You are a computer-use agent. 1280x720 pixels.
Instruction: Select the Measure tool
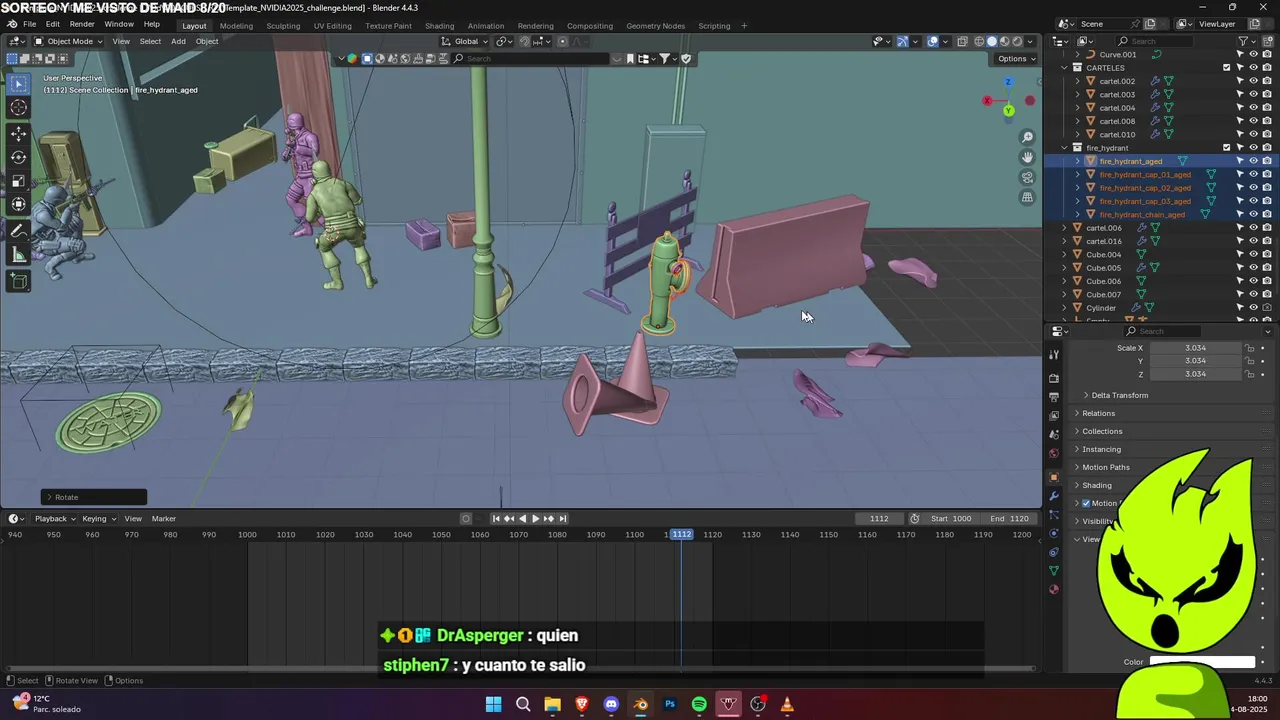pos(19,254)
